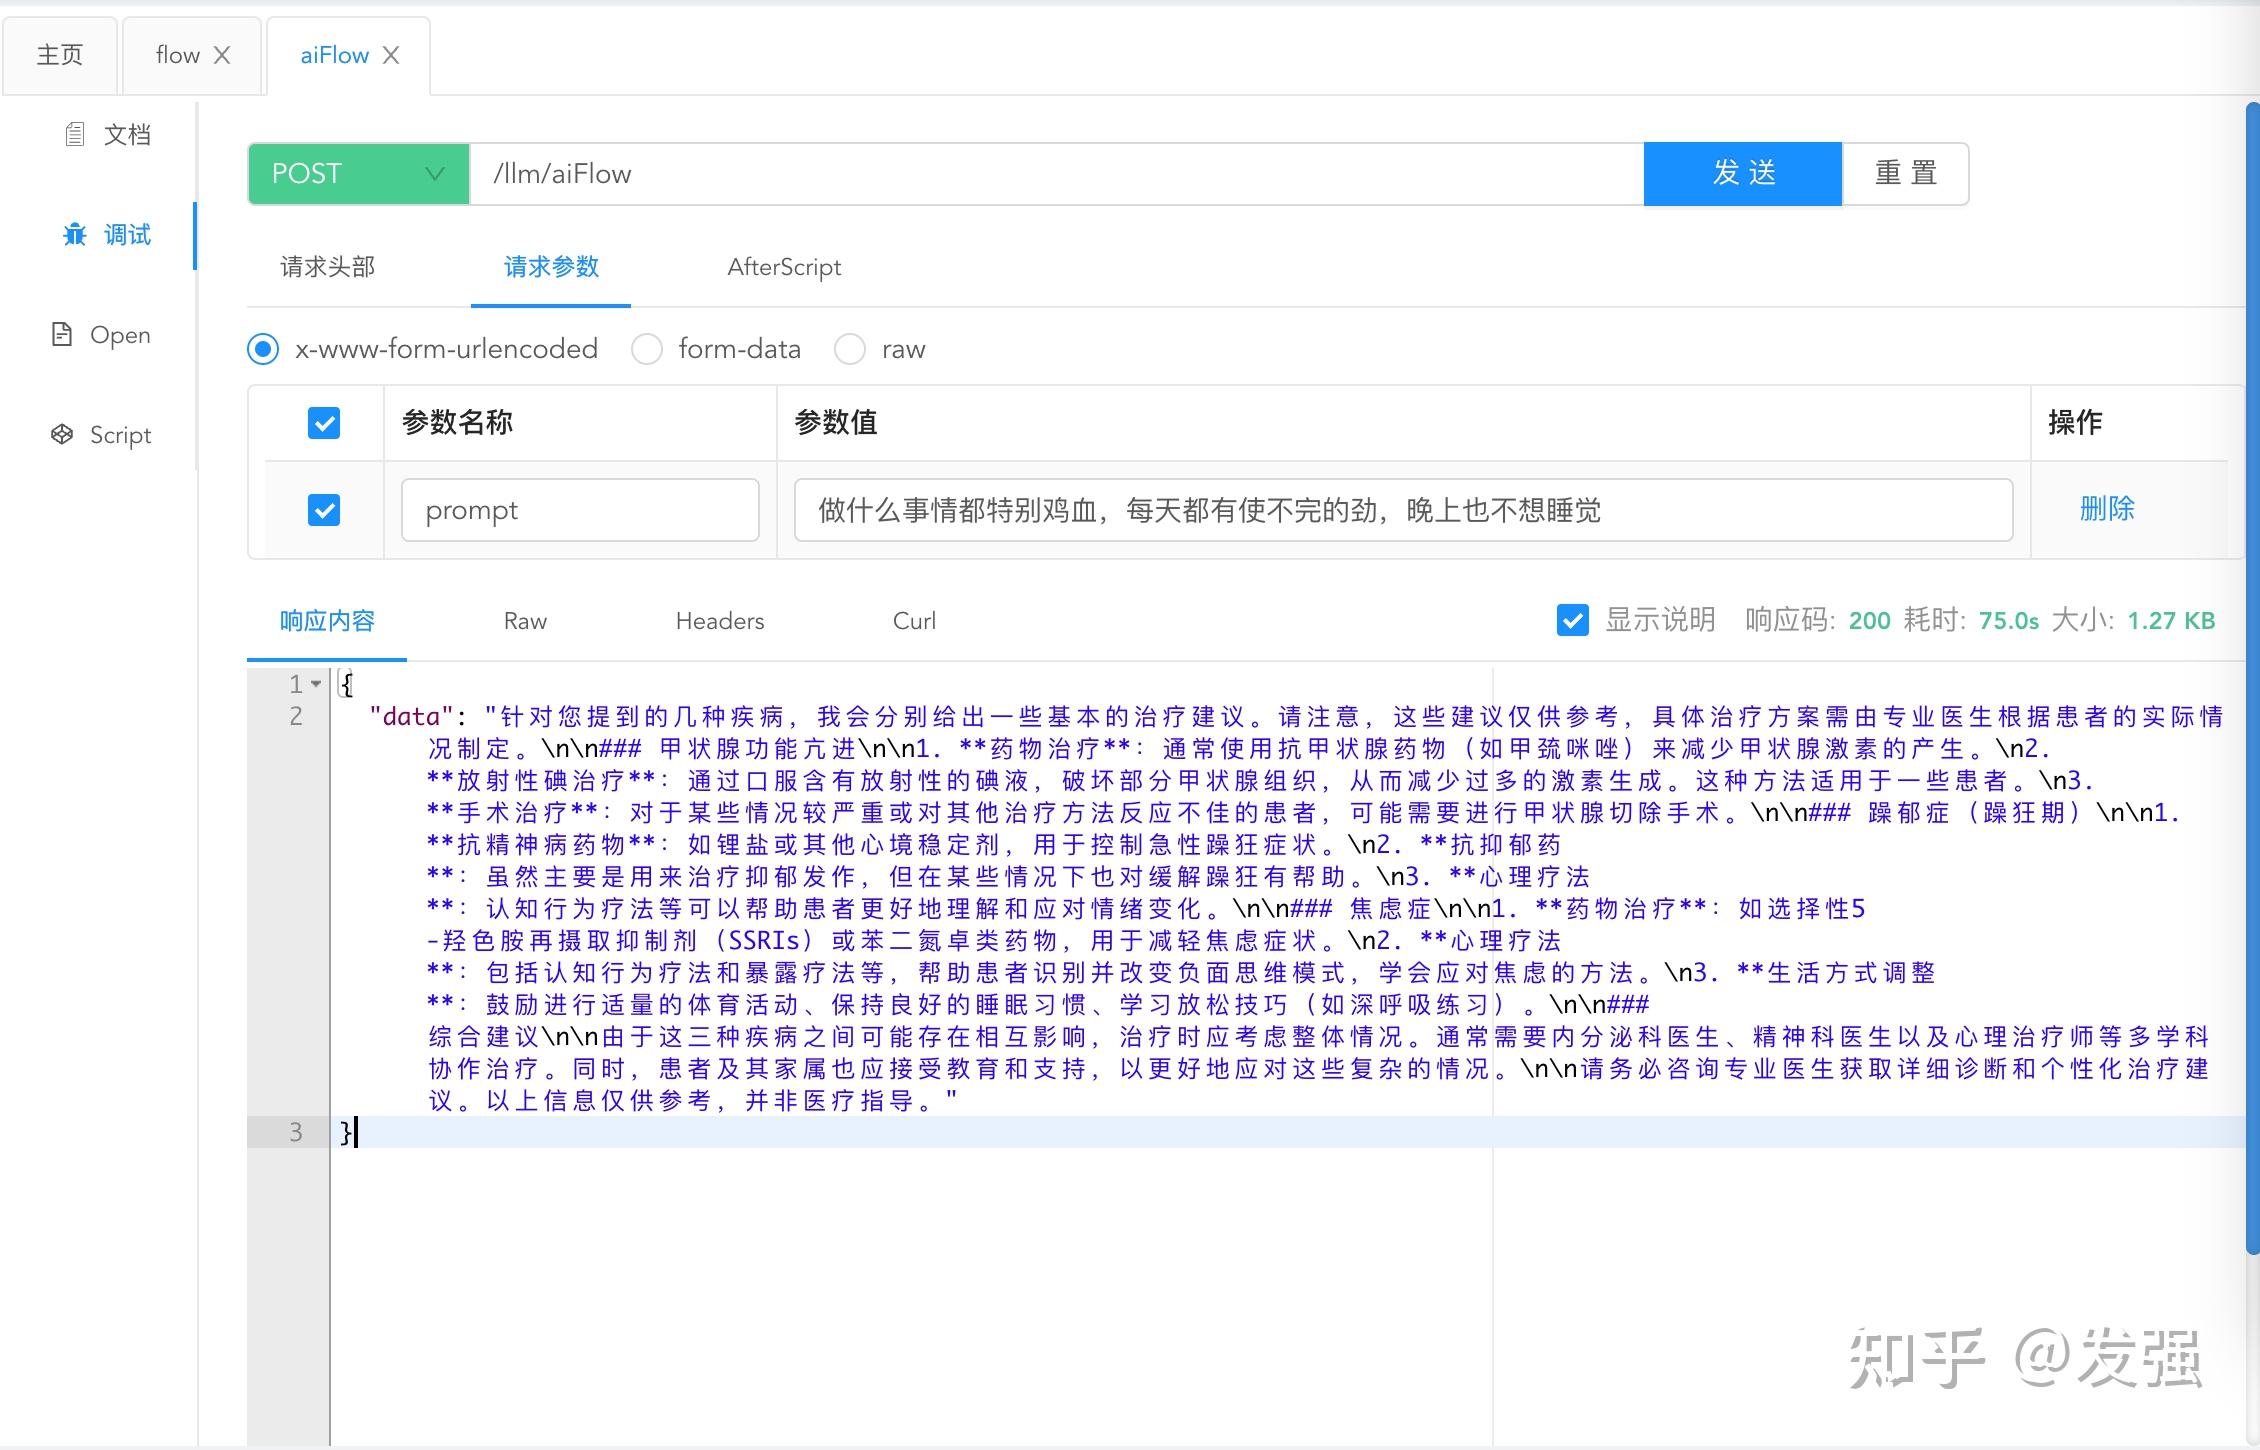
Task: Select x-www-form-urlencoded radio button
Action: pyautogui.click(x=263, y=349)
